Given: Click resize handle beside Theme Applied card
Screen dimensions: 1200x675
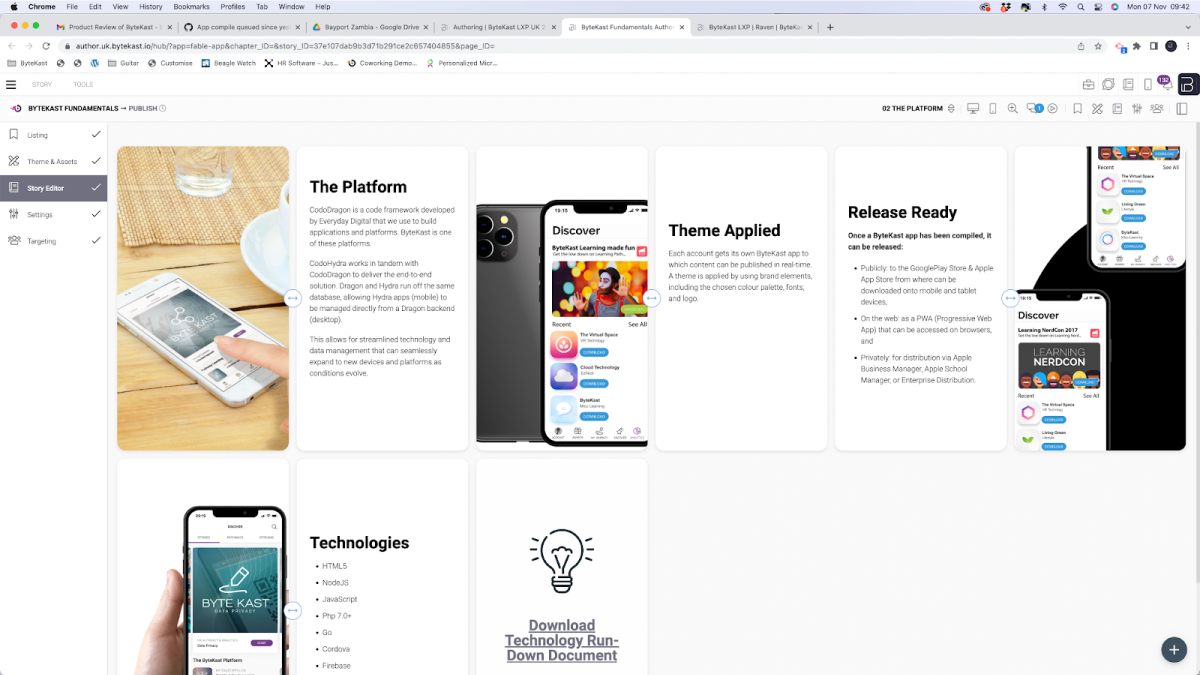Looking at the screenshot, I should pos(652,298).
